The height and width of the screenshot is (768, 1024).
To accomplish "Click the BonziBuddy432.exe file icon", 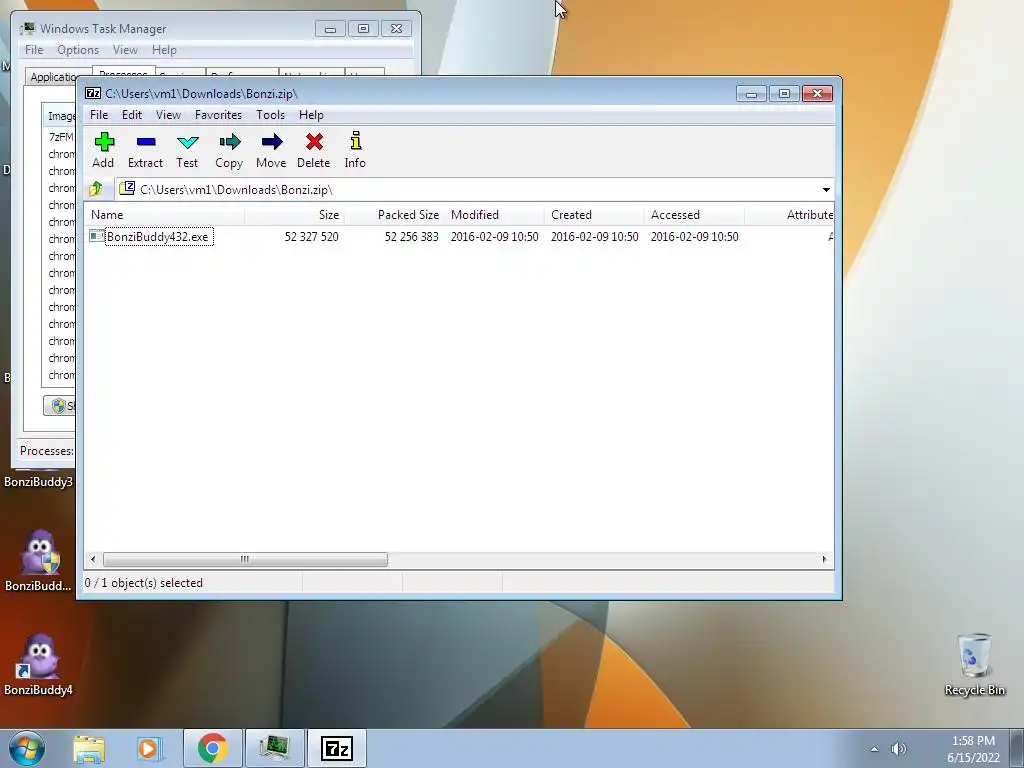I will point(97,236).
